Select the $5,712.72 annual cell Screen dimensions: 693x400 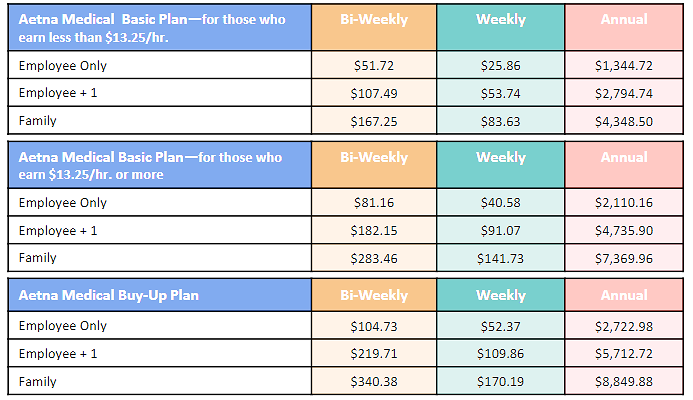coord(623,354)
